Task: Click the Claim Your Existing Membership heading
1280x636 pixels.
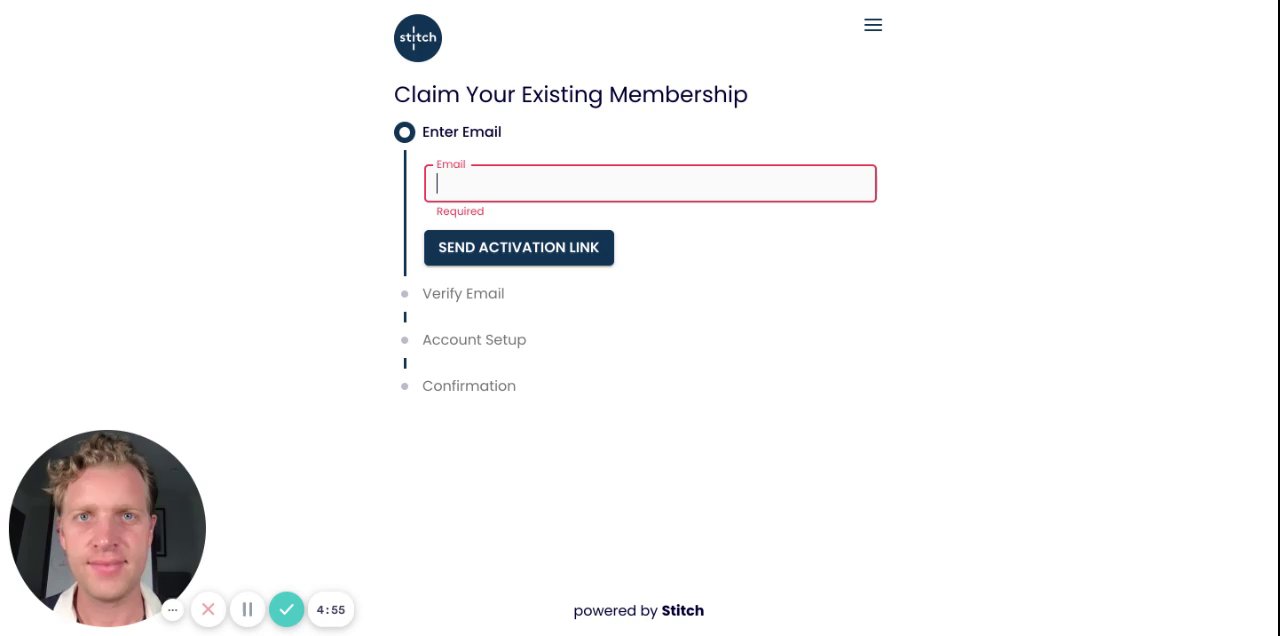Action: pos(570,95)
